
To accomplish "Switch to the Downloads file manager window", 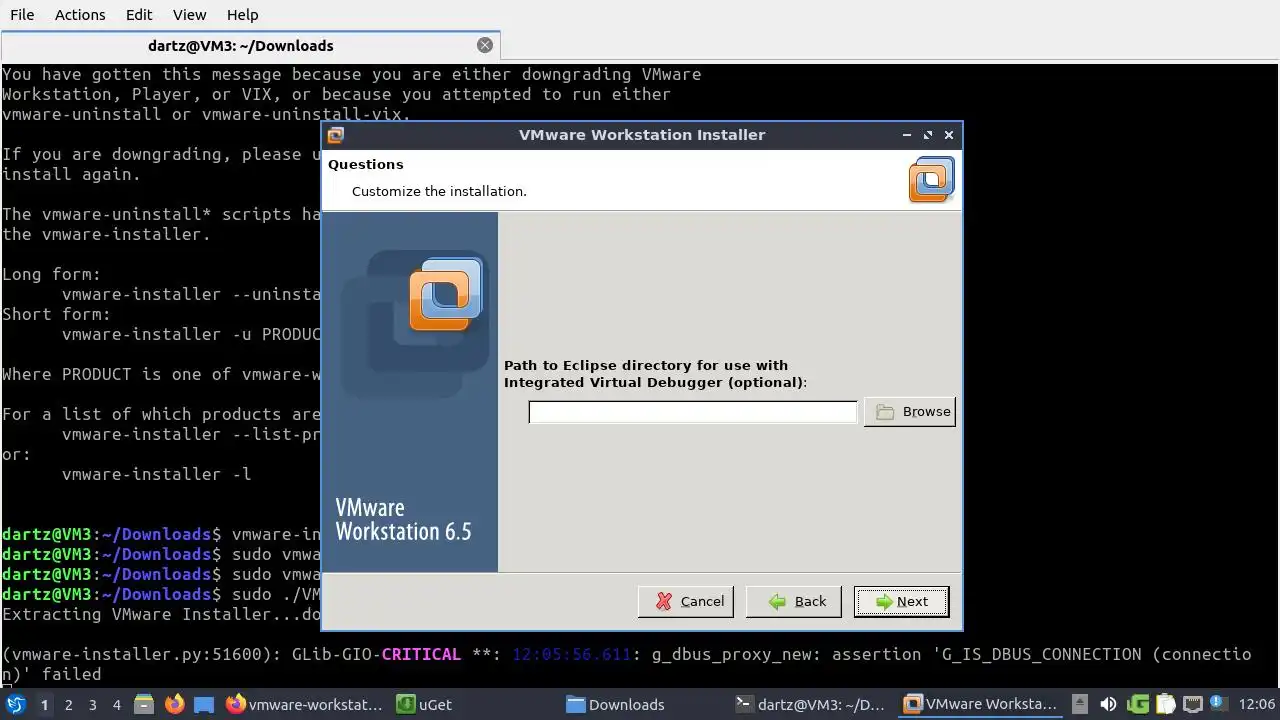I will [x=645, y=705].
